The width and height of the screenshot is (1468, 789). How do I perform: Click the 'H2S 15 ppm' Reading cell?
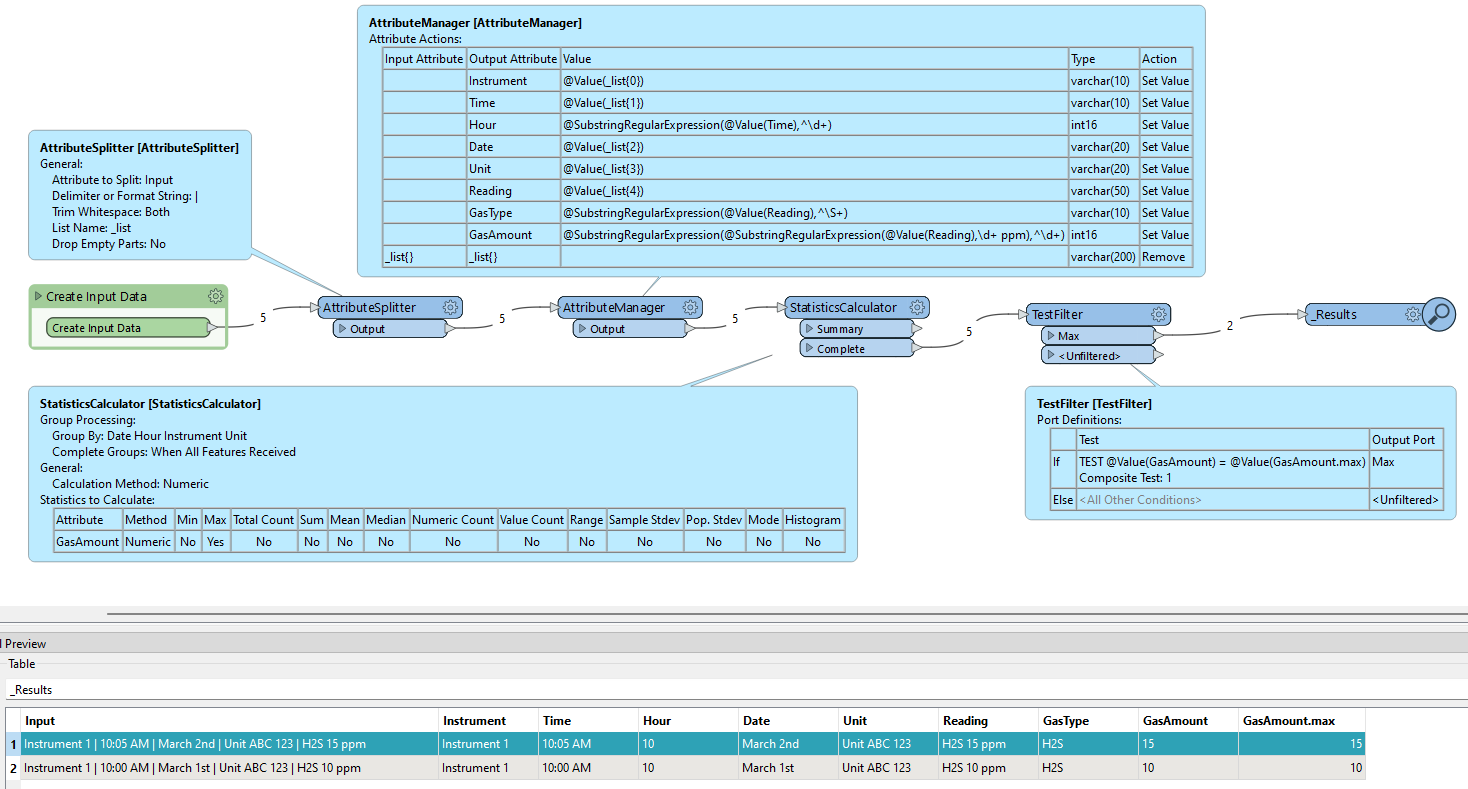click(988, 744)
